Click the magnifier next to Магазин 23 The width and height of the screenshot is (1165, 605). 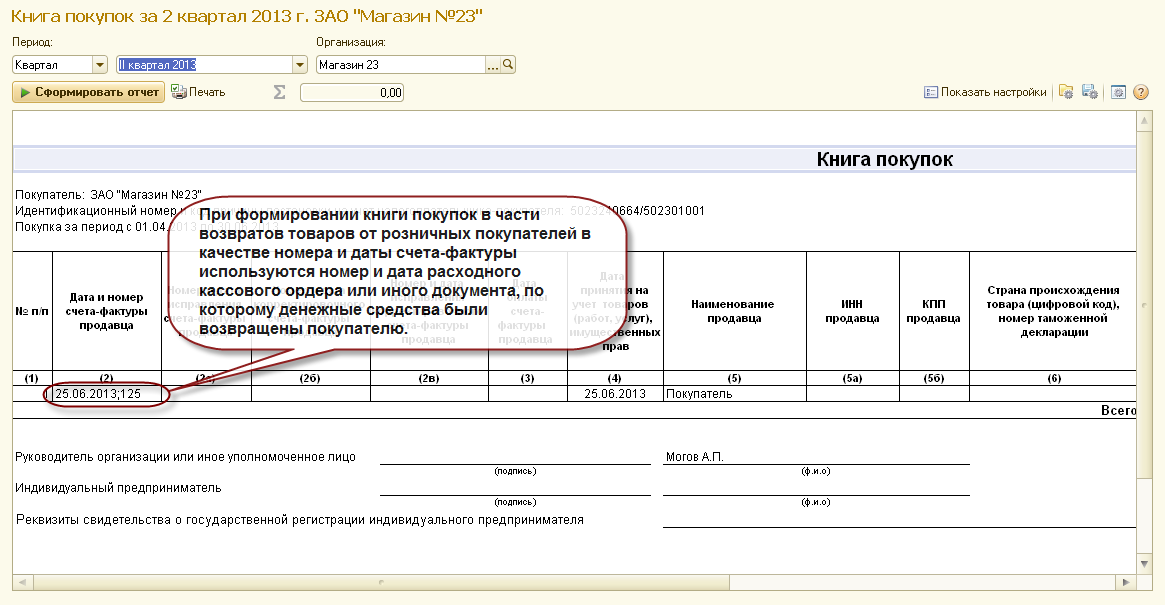pos(508,65)
